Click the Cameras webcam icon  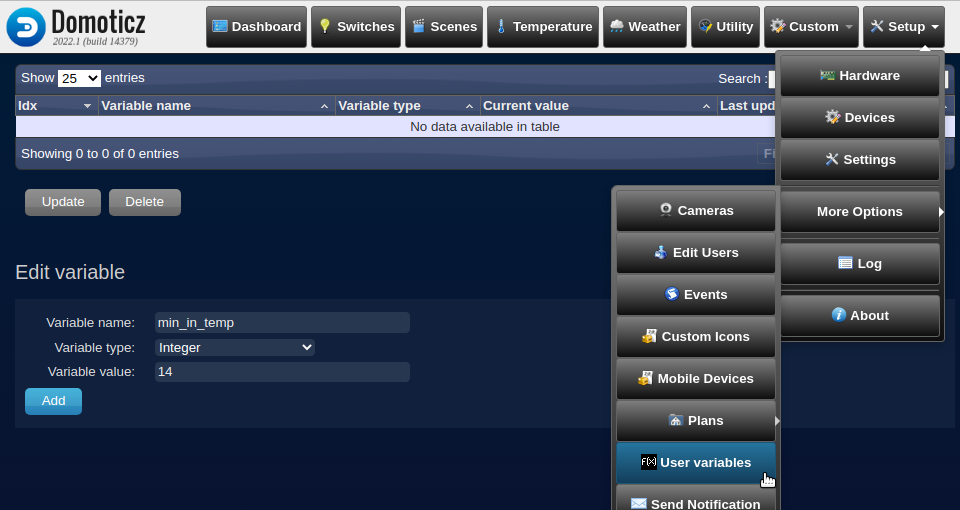pos(666,210)
